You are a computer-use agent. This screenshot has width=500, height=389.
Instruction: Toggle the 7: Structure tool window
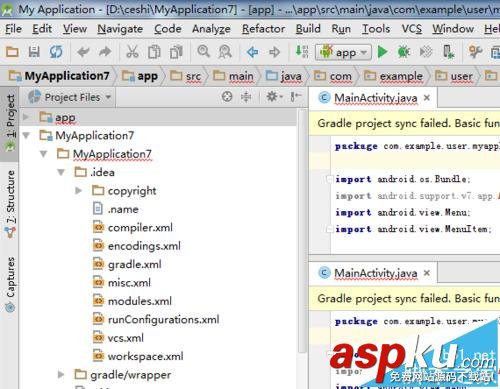pyautogui.click(x=10, y=204)
